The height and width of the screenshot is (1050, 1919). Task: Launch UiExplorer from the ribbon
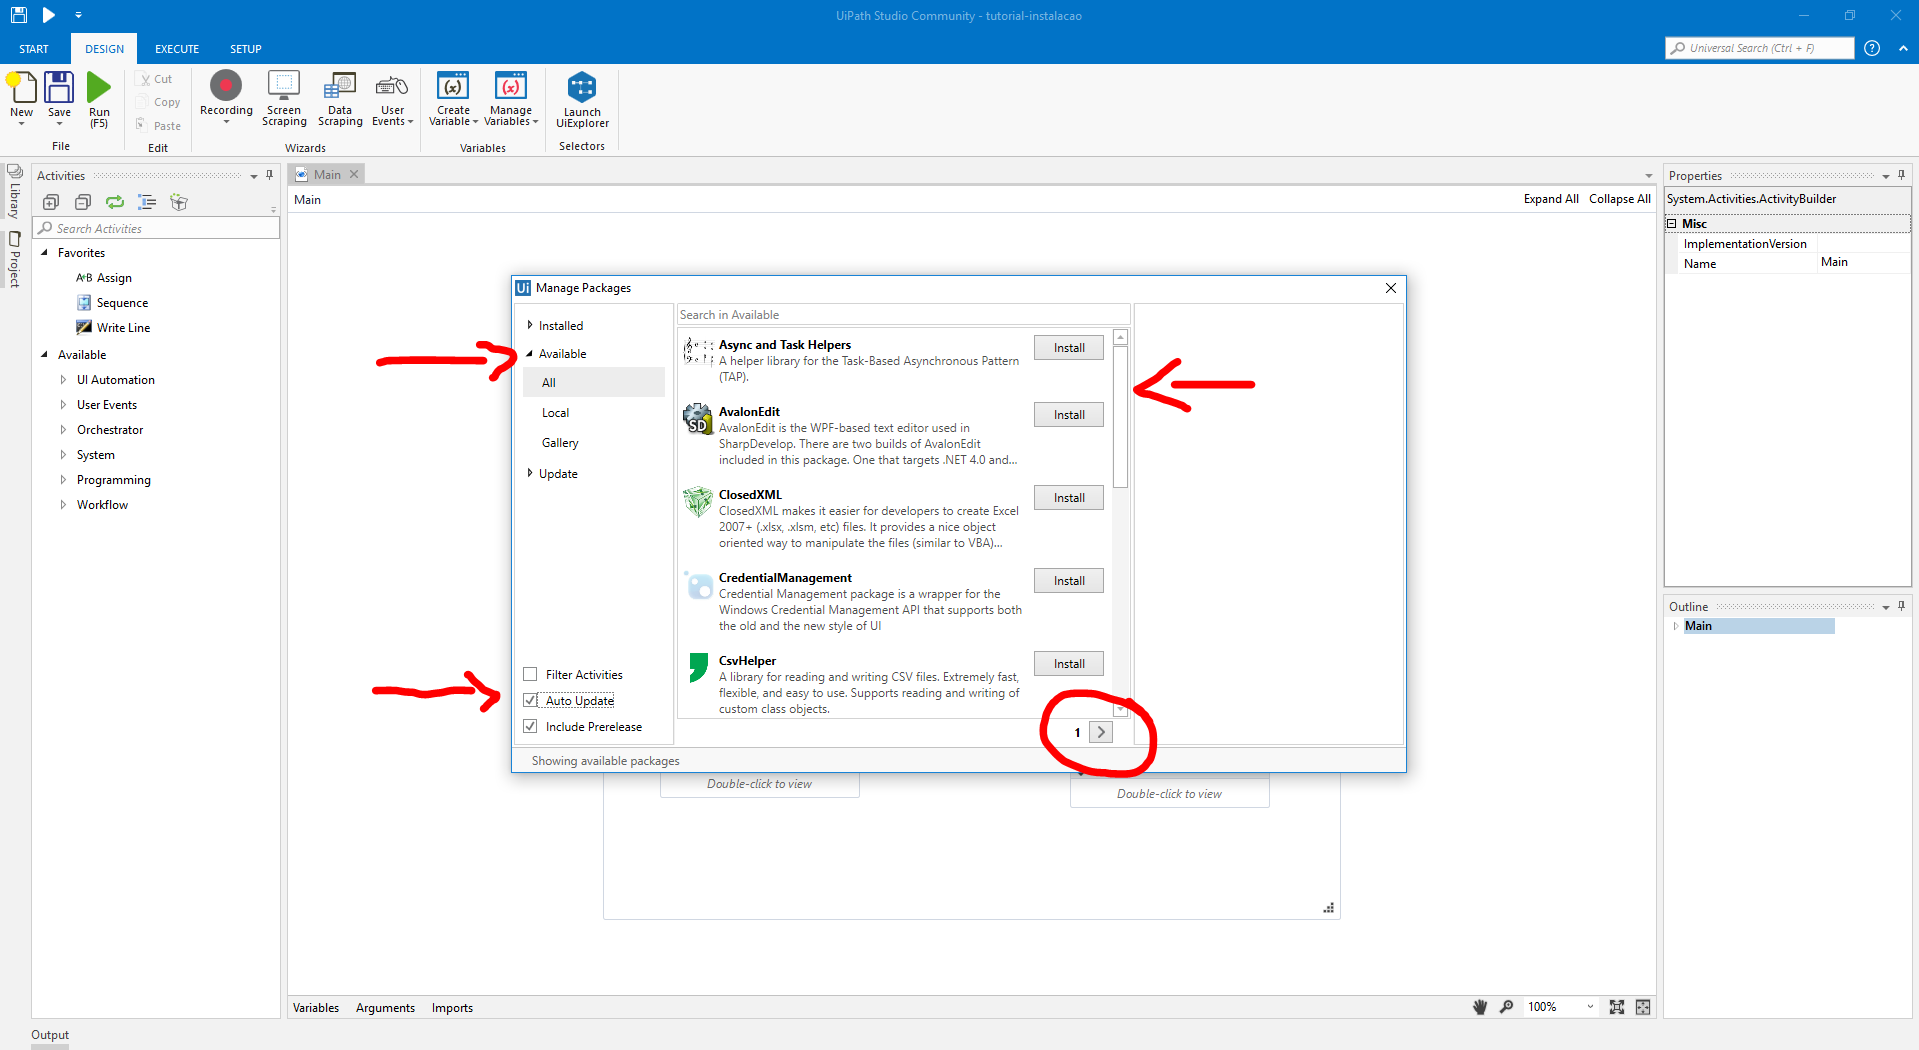click(582, 86)
